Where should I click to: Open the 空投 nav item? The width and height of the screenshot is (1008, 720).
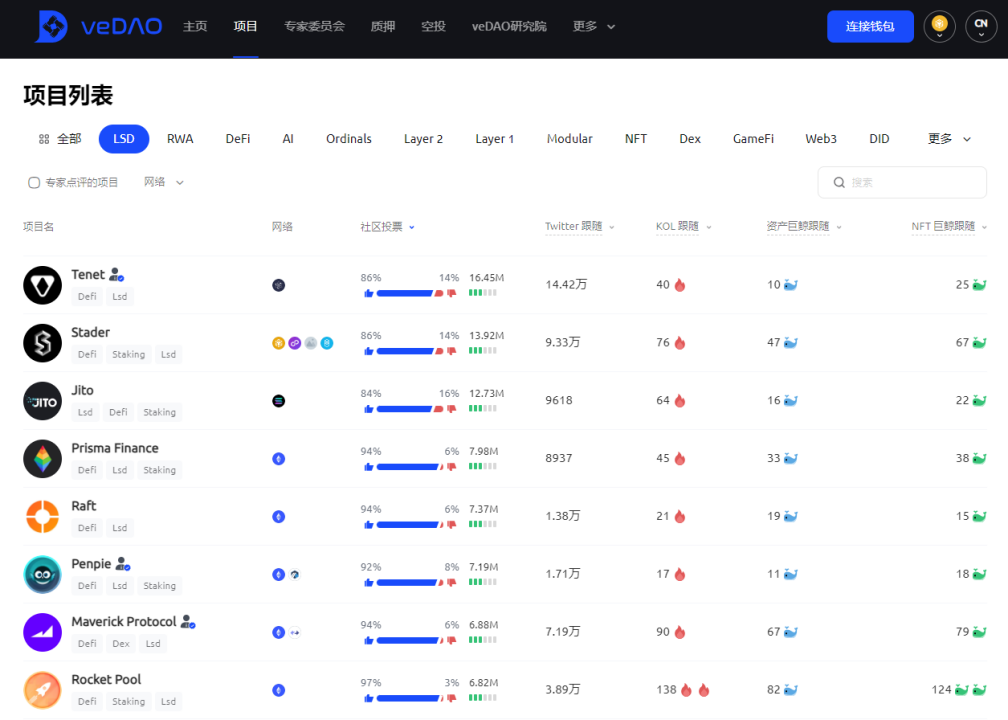433,26
